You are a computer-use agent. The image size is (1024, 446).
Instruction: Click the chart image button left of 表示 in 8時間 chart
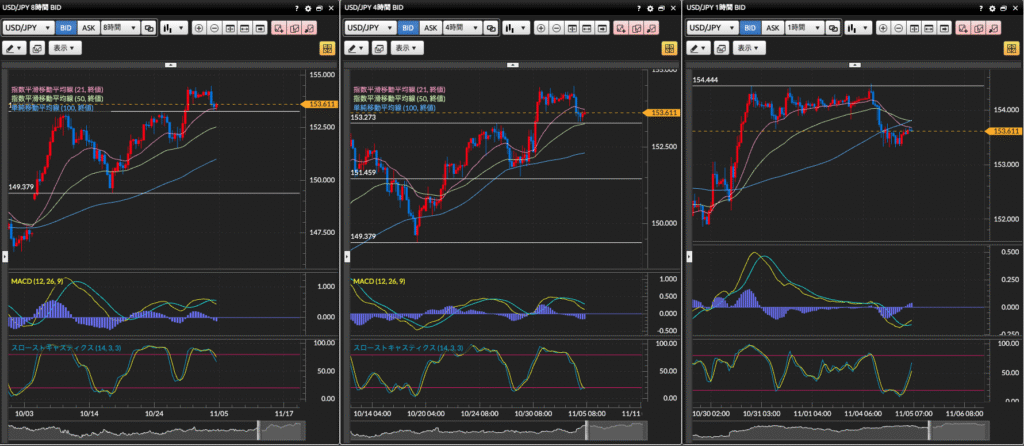(x=37, y=48)
